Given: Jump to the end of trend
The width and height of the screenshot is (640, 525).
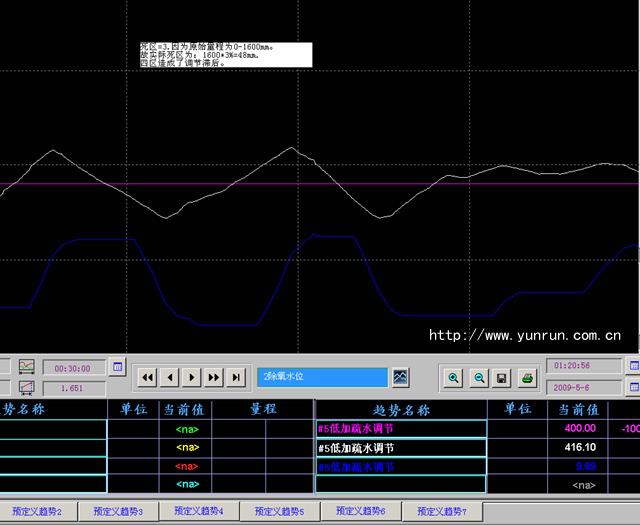Looking at the screenshot, I should (x=236, y=377).
